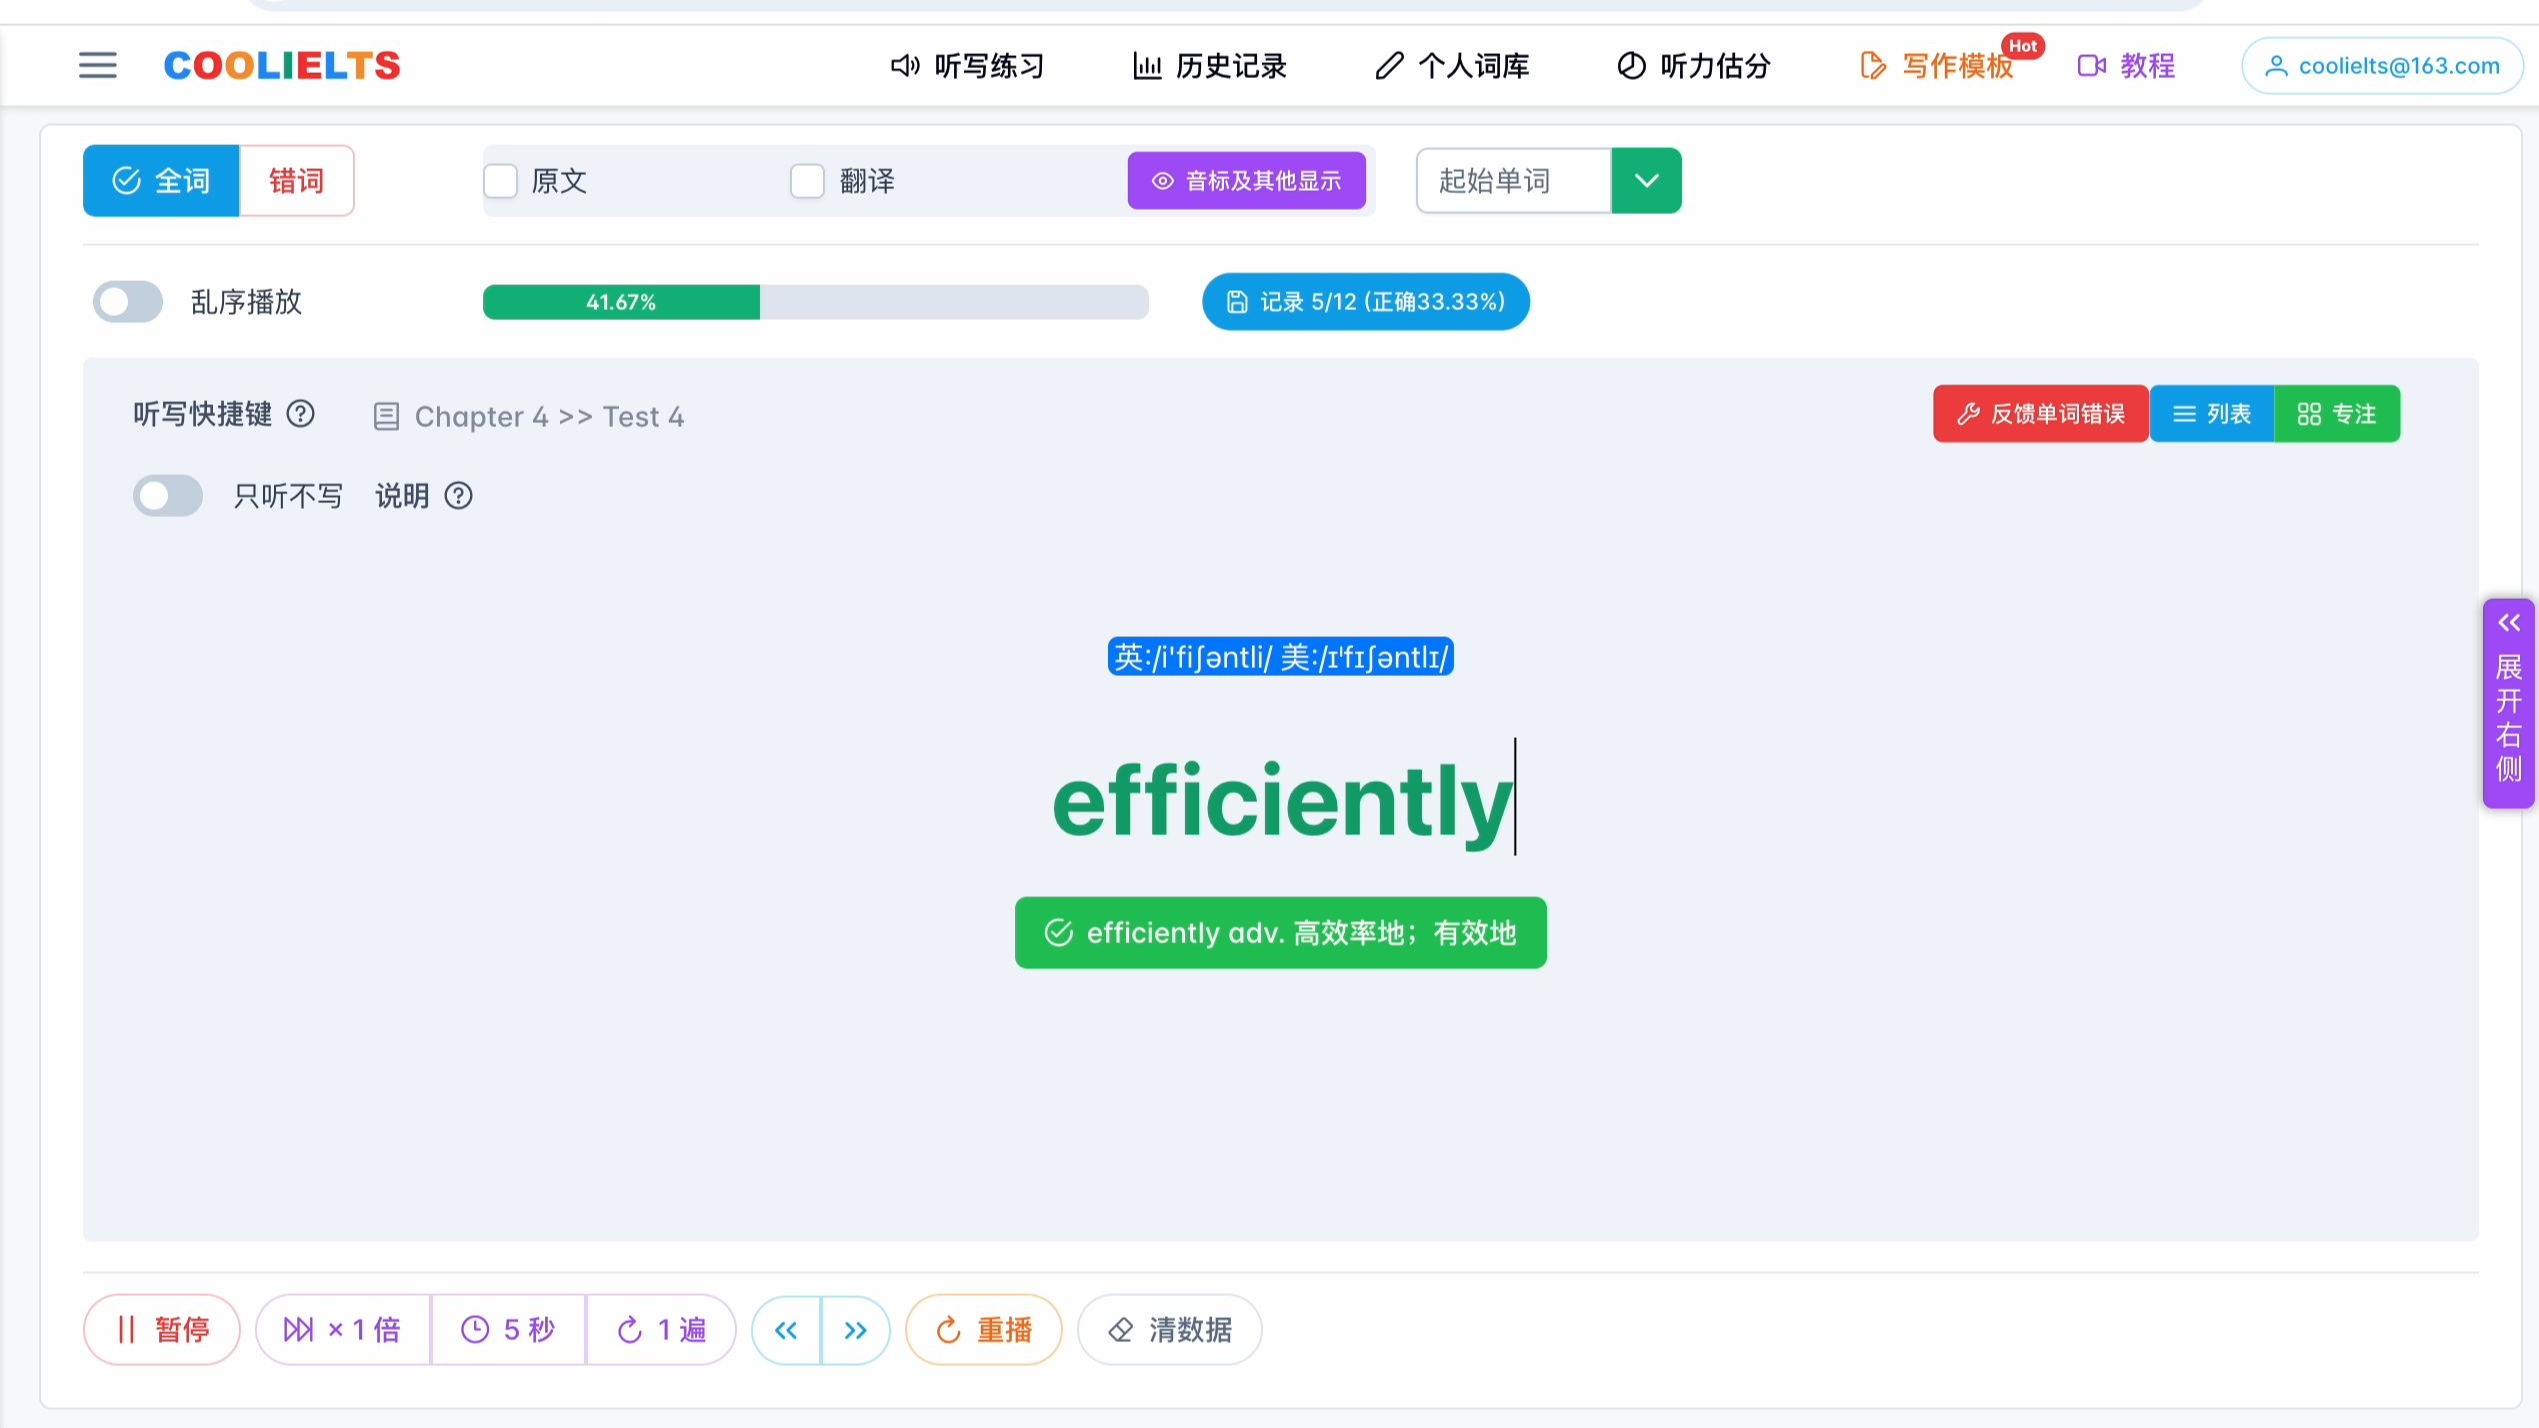Select the 列表 list view

[2212, 413]
